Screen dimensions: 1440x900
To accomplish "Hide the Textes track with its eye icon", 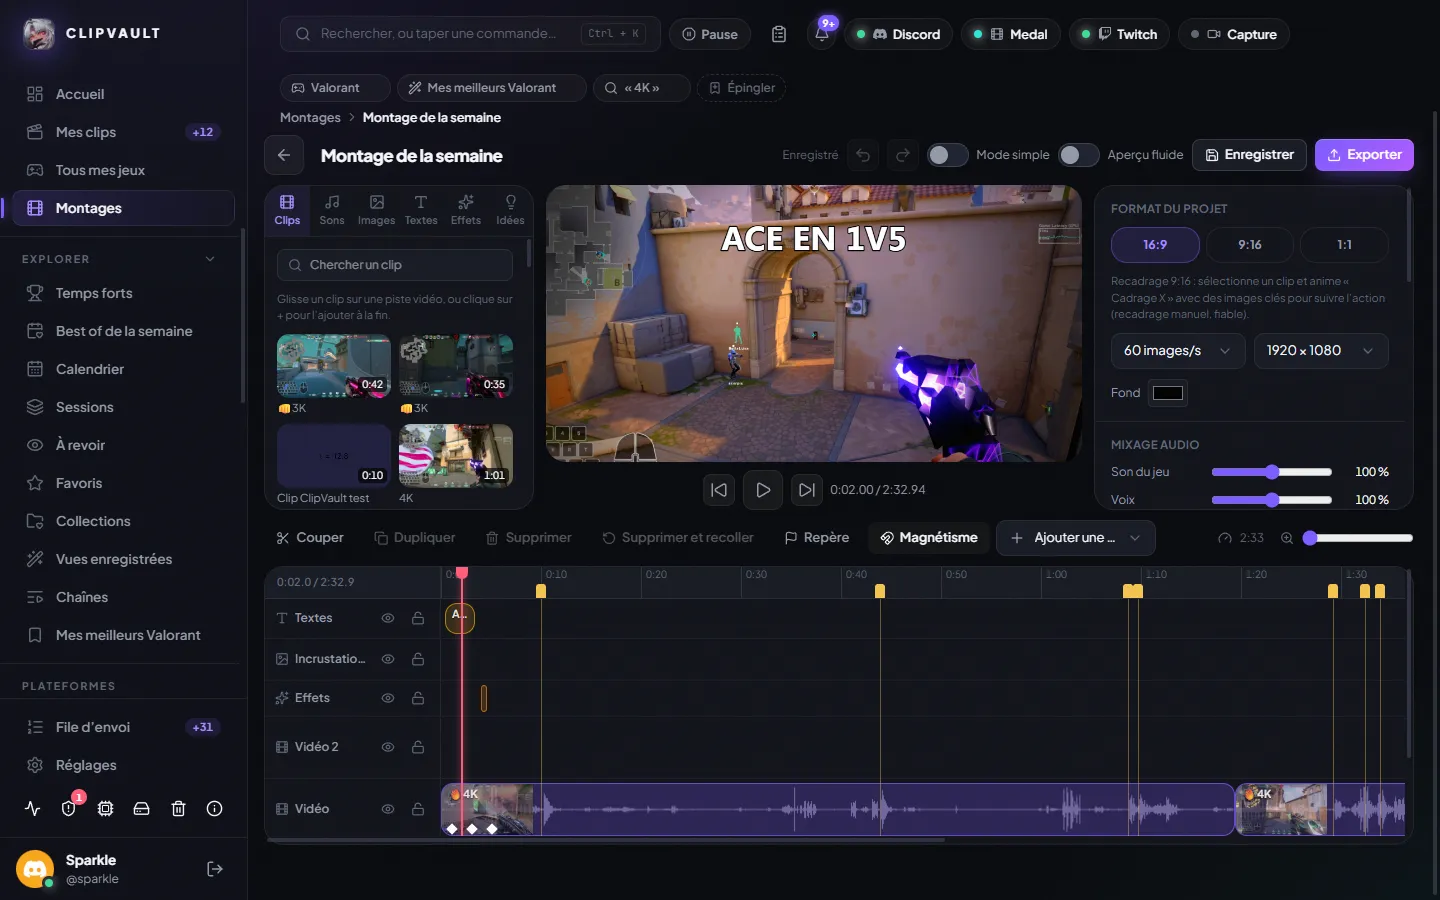I will click(x=388, y=618).
